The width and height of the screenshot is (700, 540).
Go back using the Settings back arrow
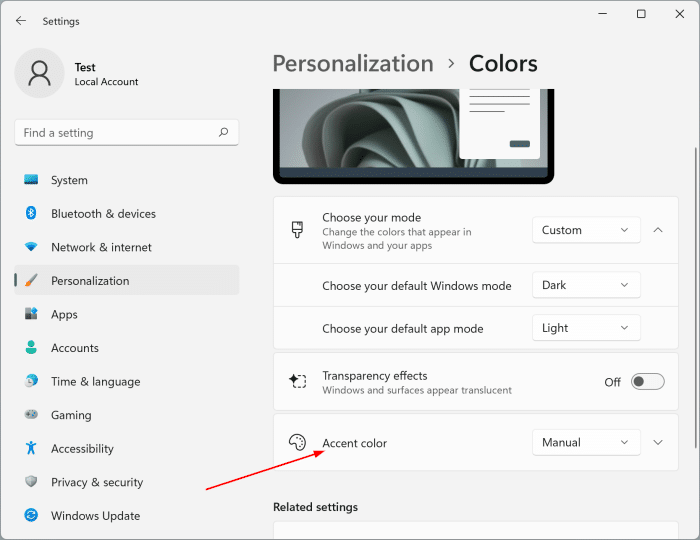click(x=21, y=21)
